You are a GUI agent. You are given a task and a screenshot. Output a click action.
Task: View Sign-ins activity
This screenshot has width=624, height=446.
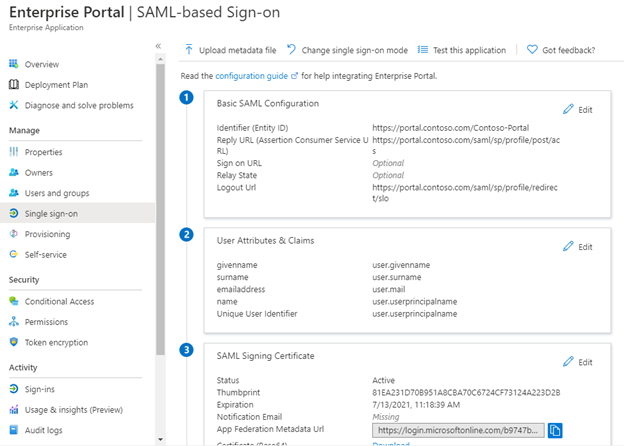[39, 389]
